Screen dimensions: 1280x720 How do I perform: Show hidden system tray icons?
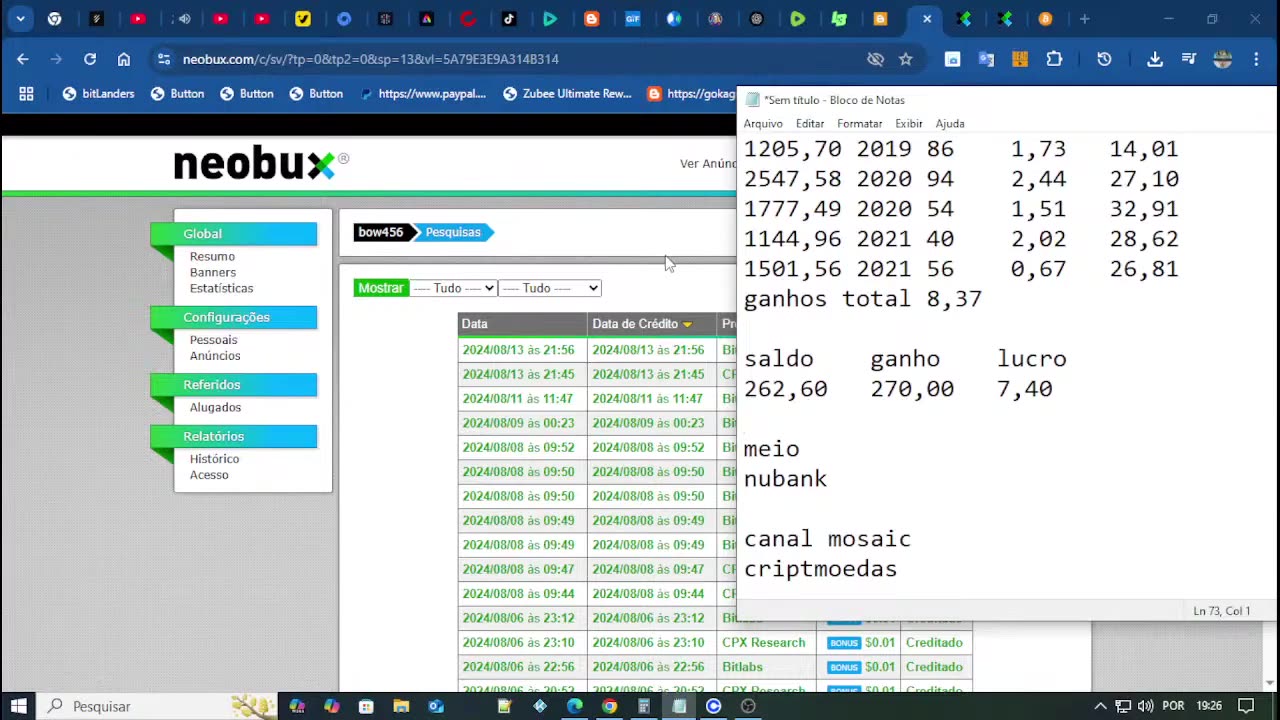pyautogui.click(x=1100, y=706)
